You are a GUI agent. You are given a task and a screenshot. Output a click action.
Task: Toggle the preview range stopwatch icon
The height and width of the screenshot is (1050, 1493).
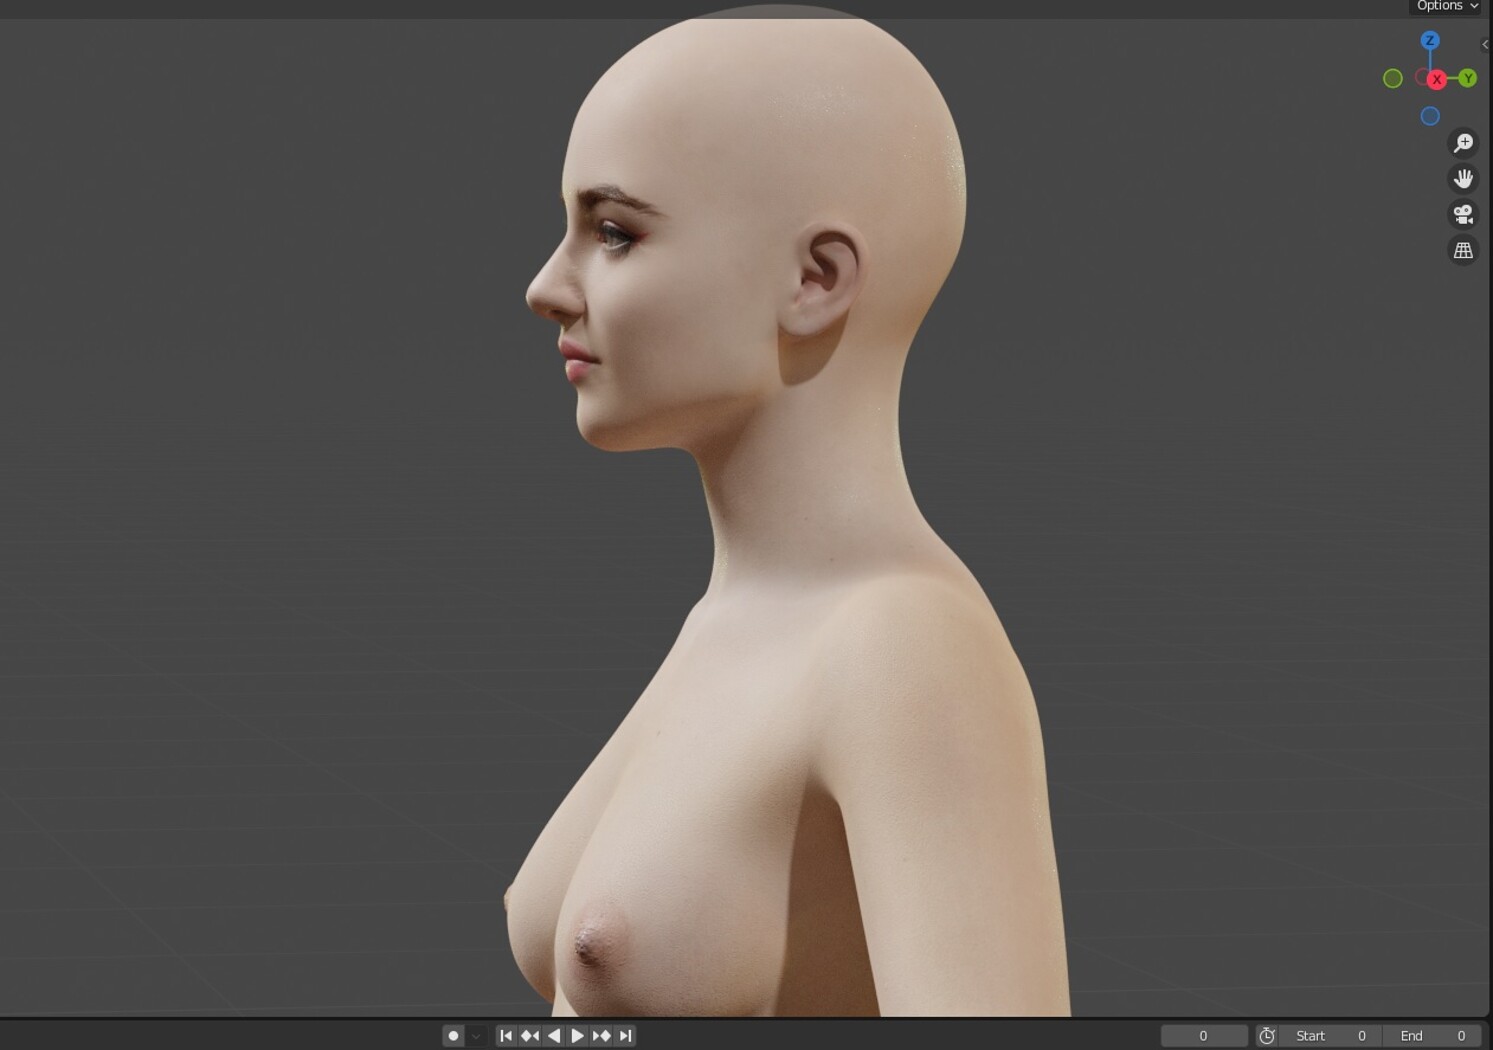click(1267, 1036)
